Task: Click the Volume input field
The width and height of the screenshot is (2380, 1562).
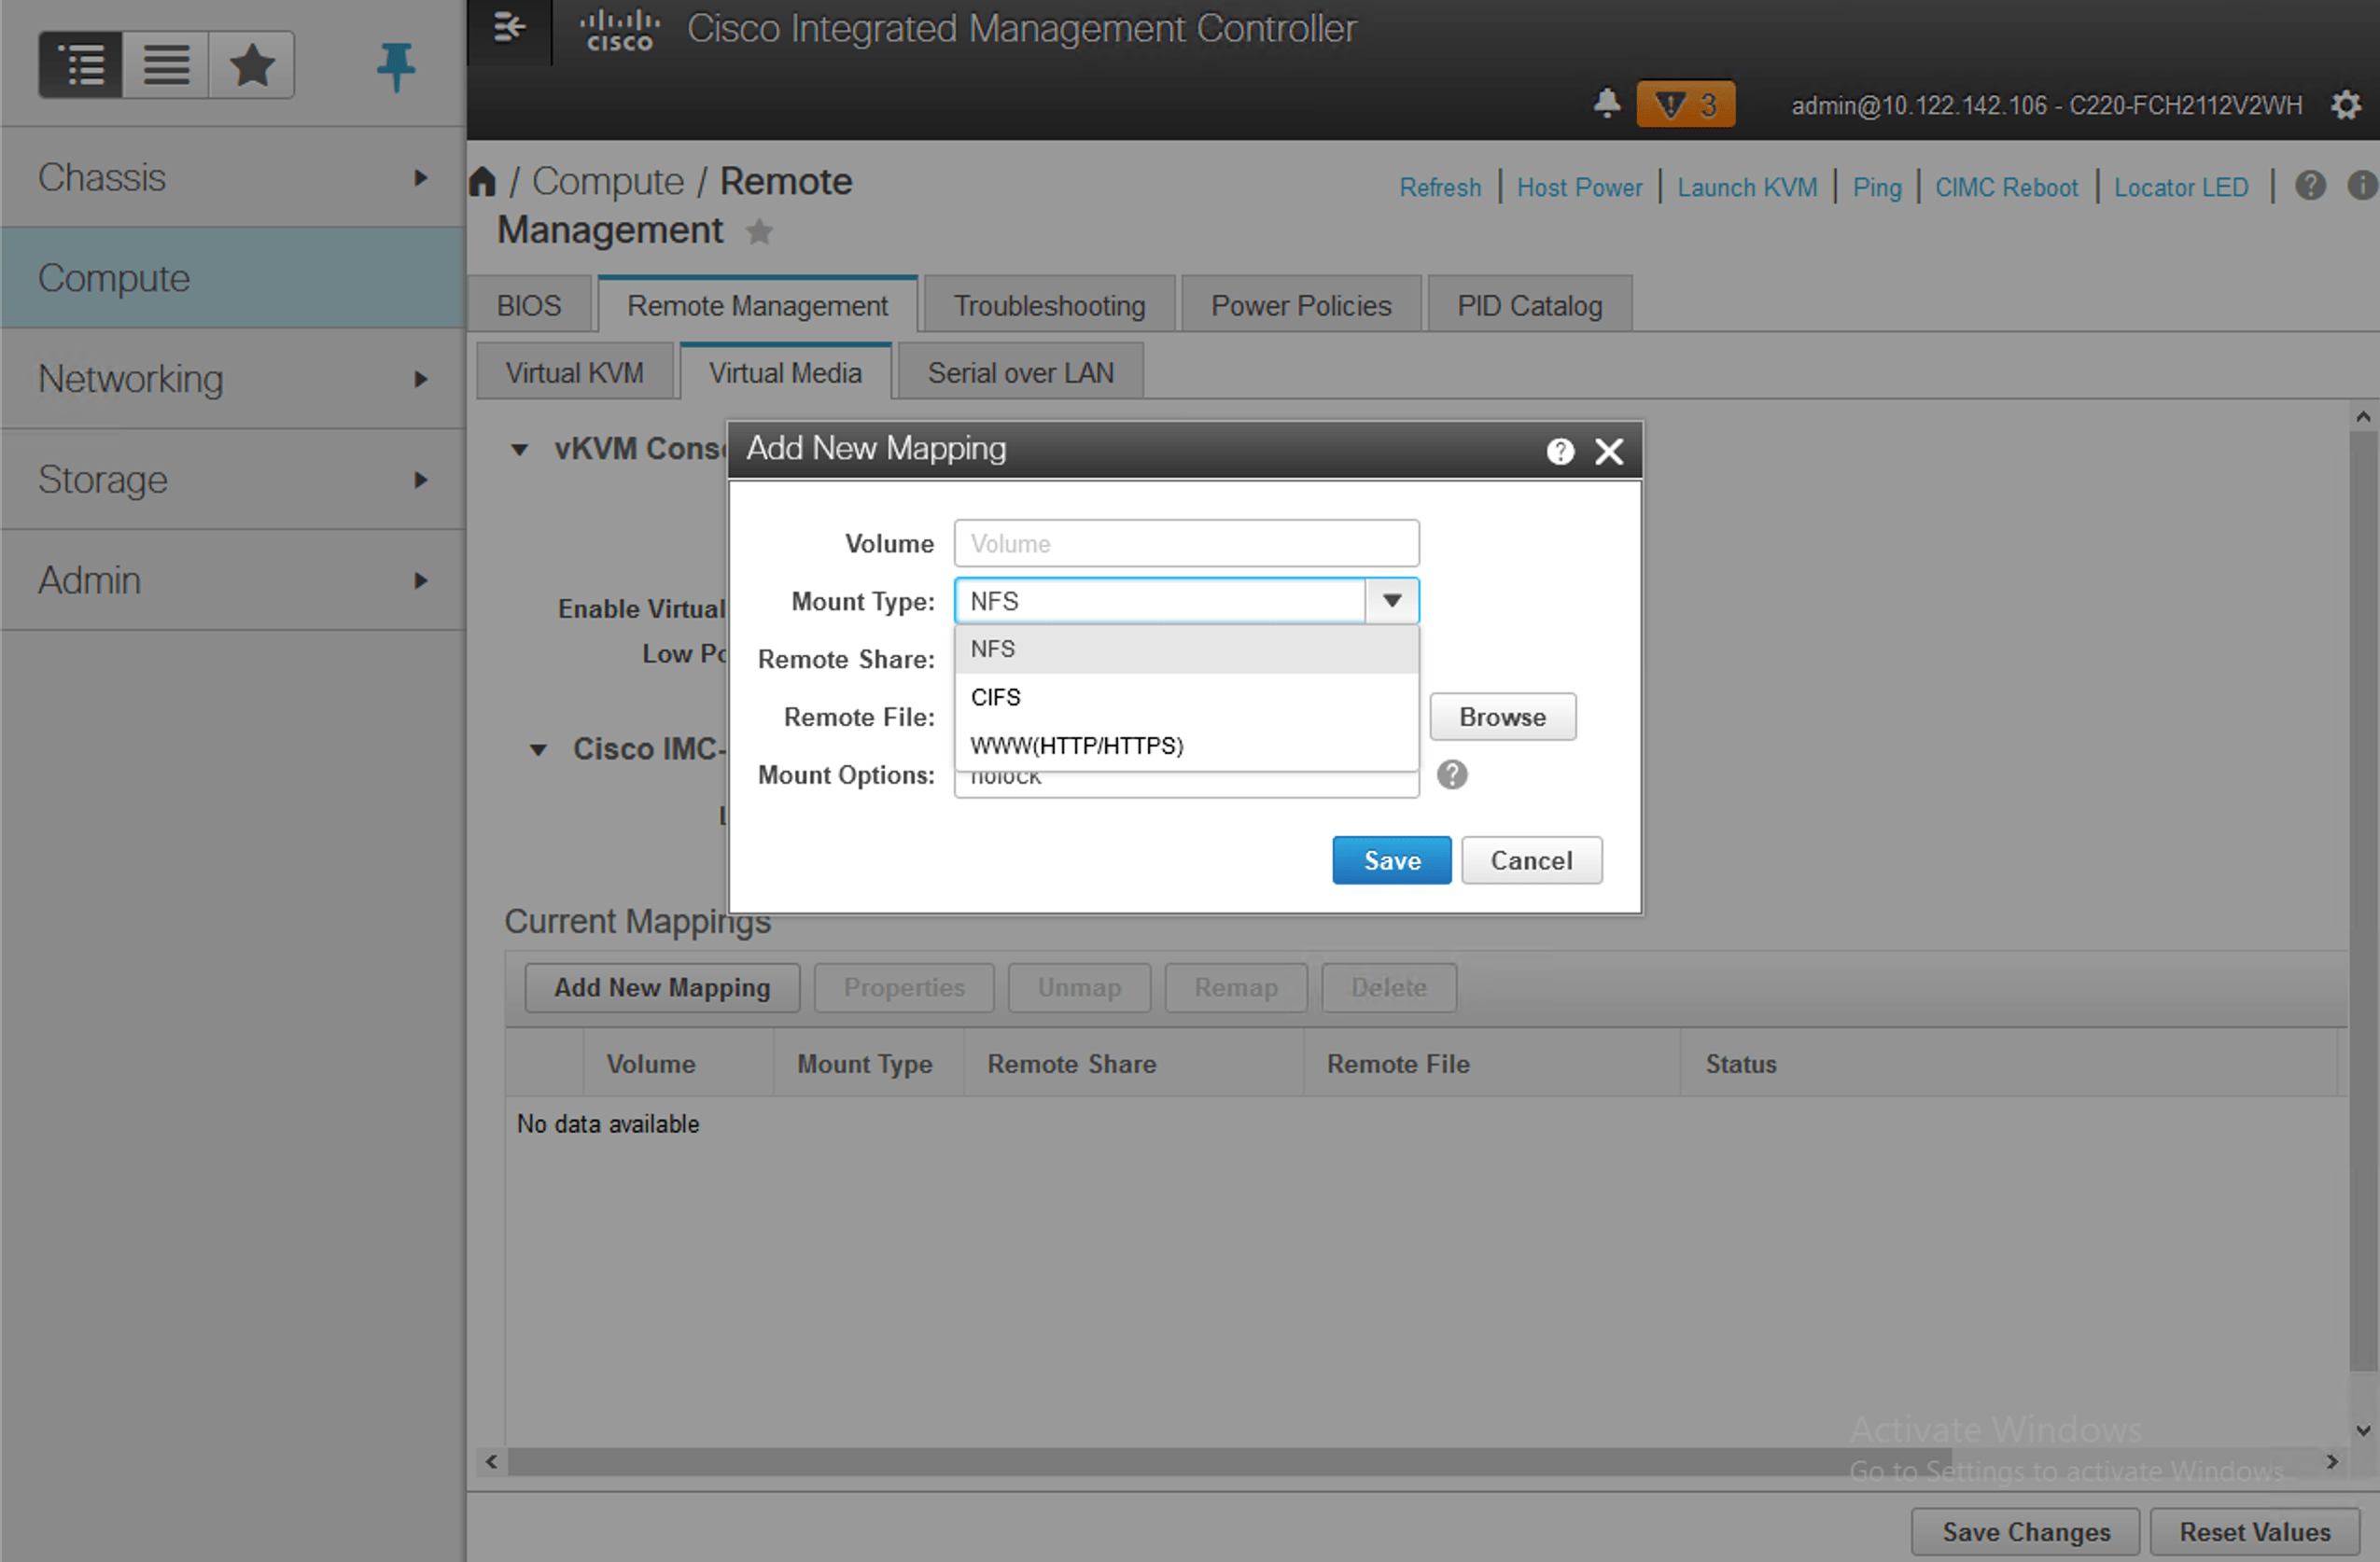Action: click(1186, 543)
